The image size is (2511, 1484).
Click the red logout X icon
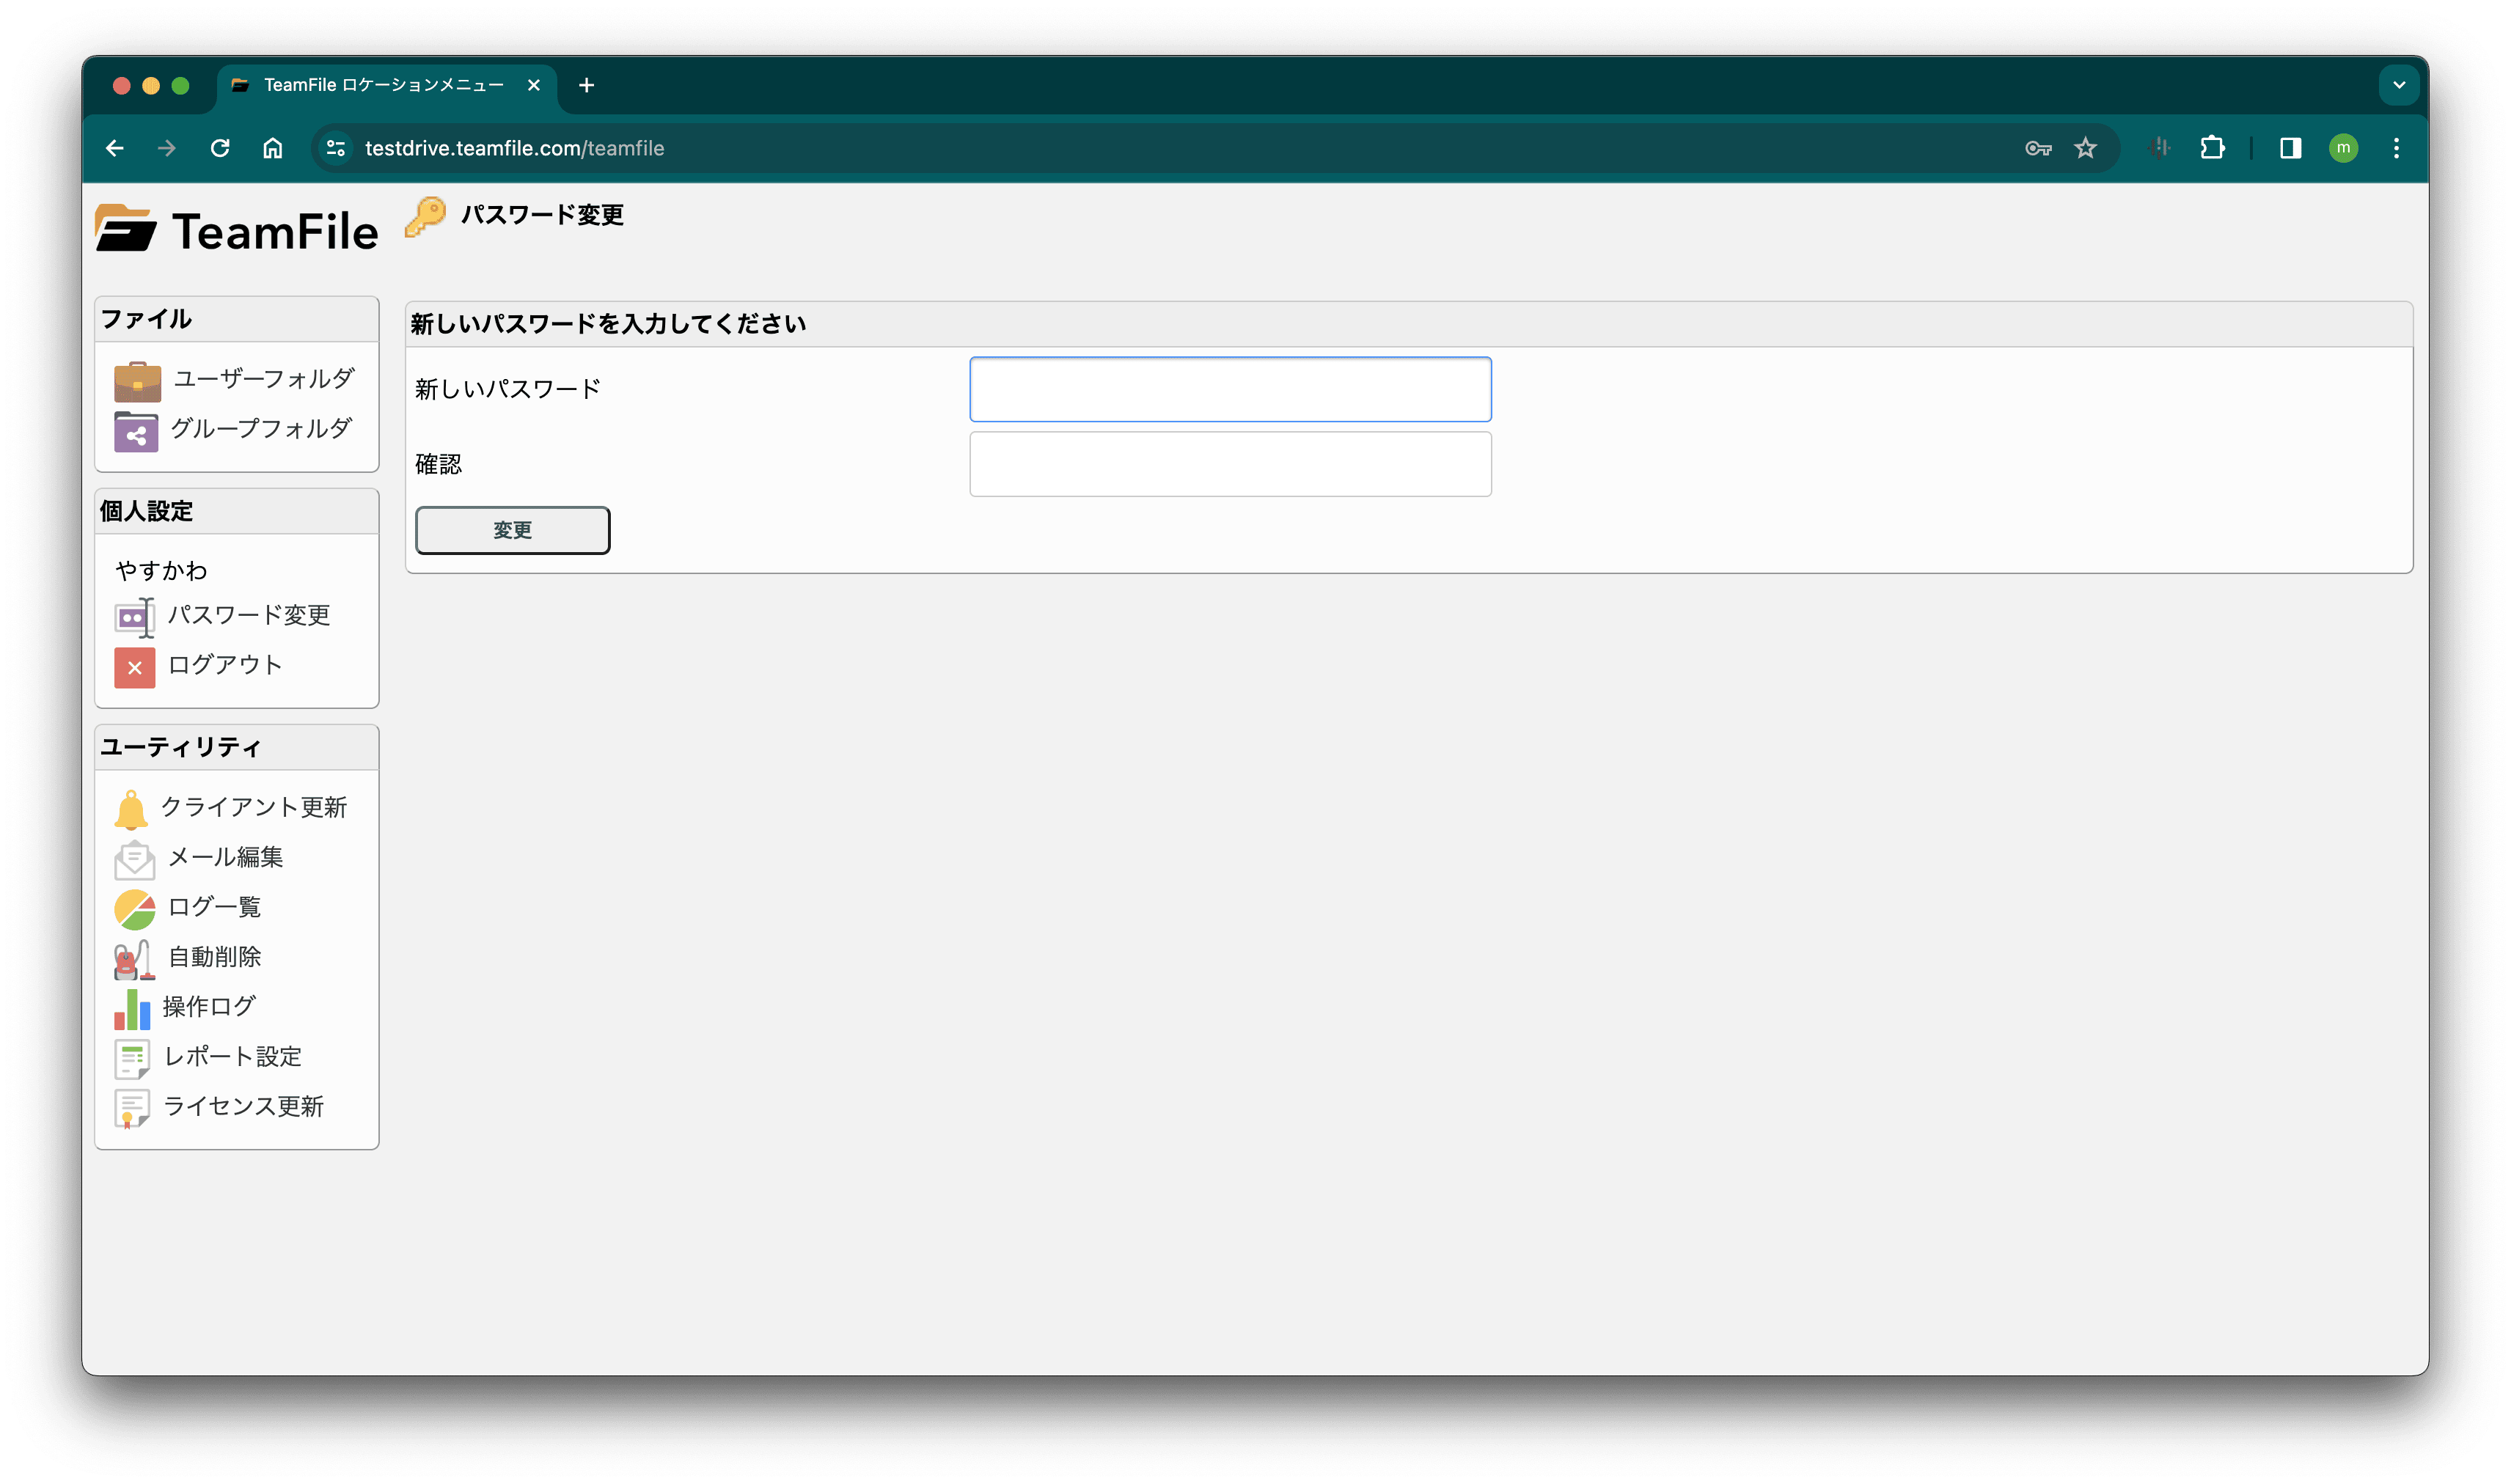click(134, 667)
